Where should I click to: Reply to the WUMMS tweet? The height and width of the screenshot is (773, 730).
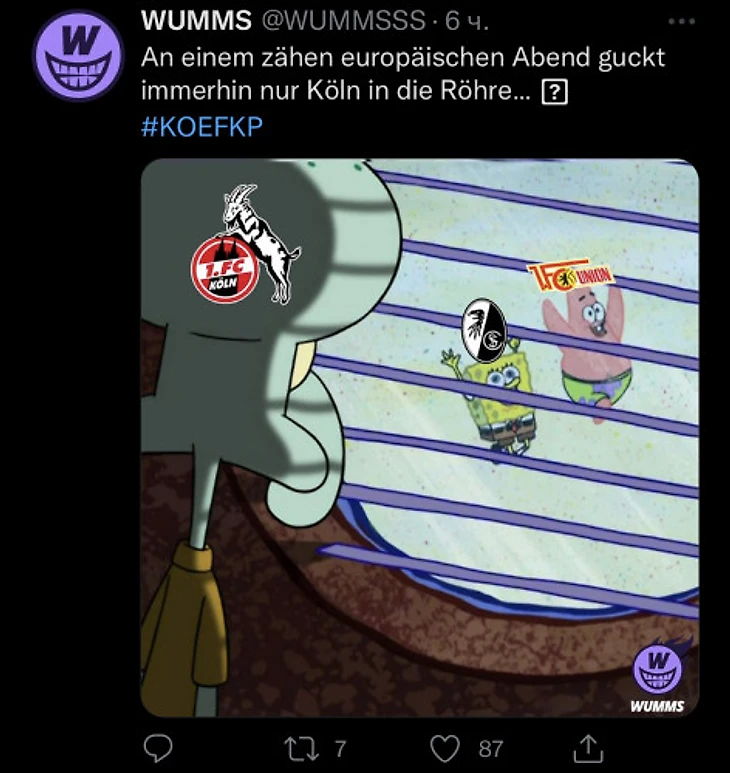point(158,748)
